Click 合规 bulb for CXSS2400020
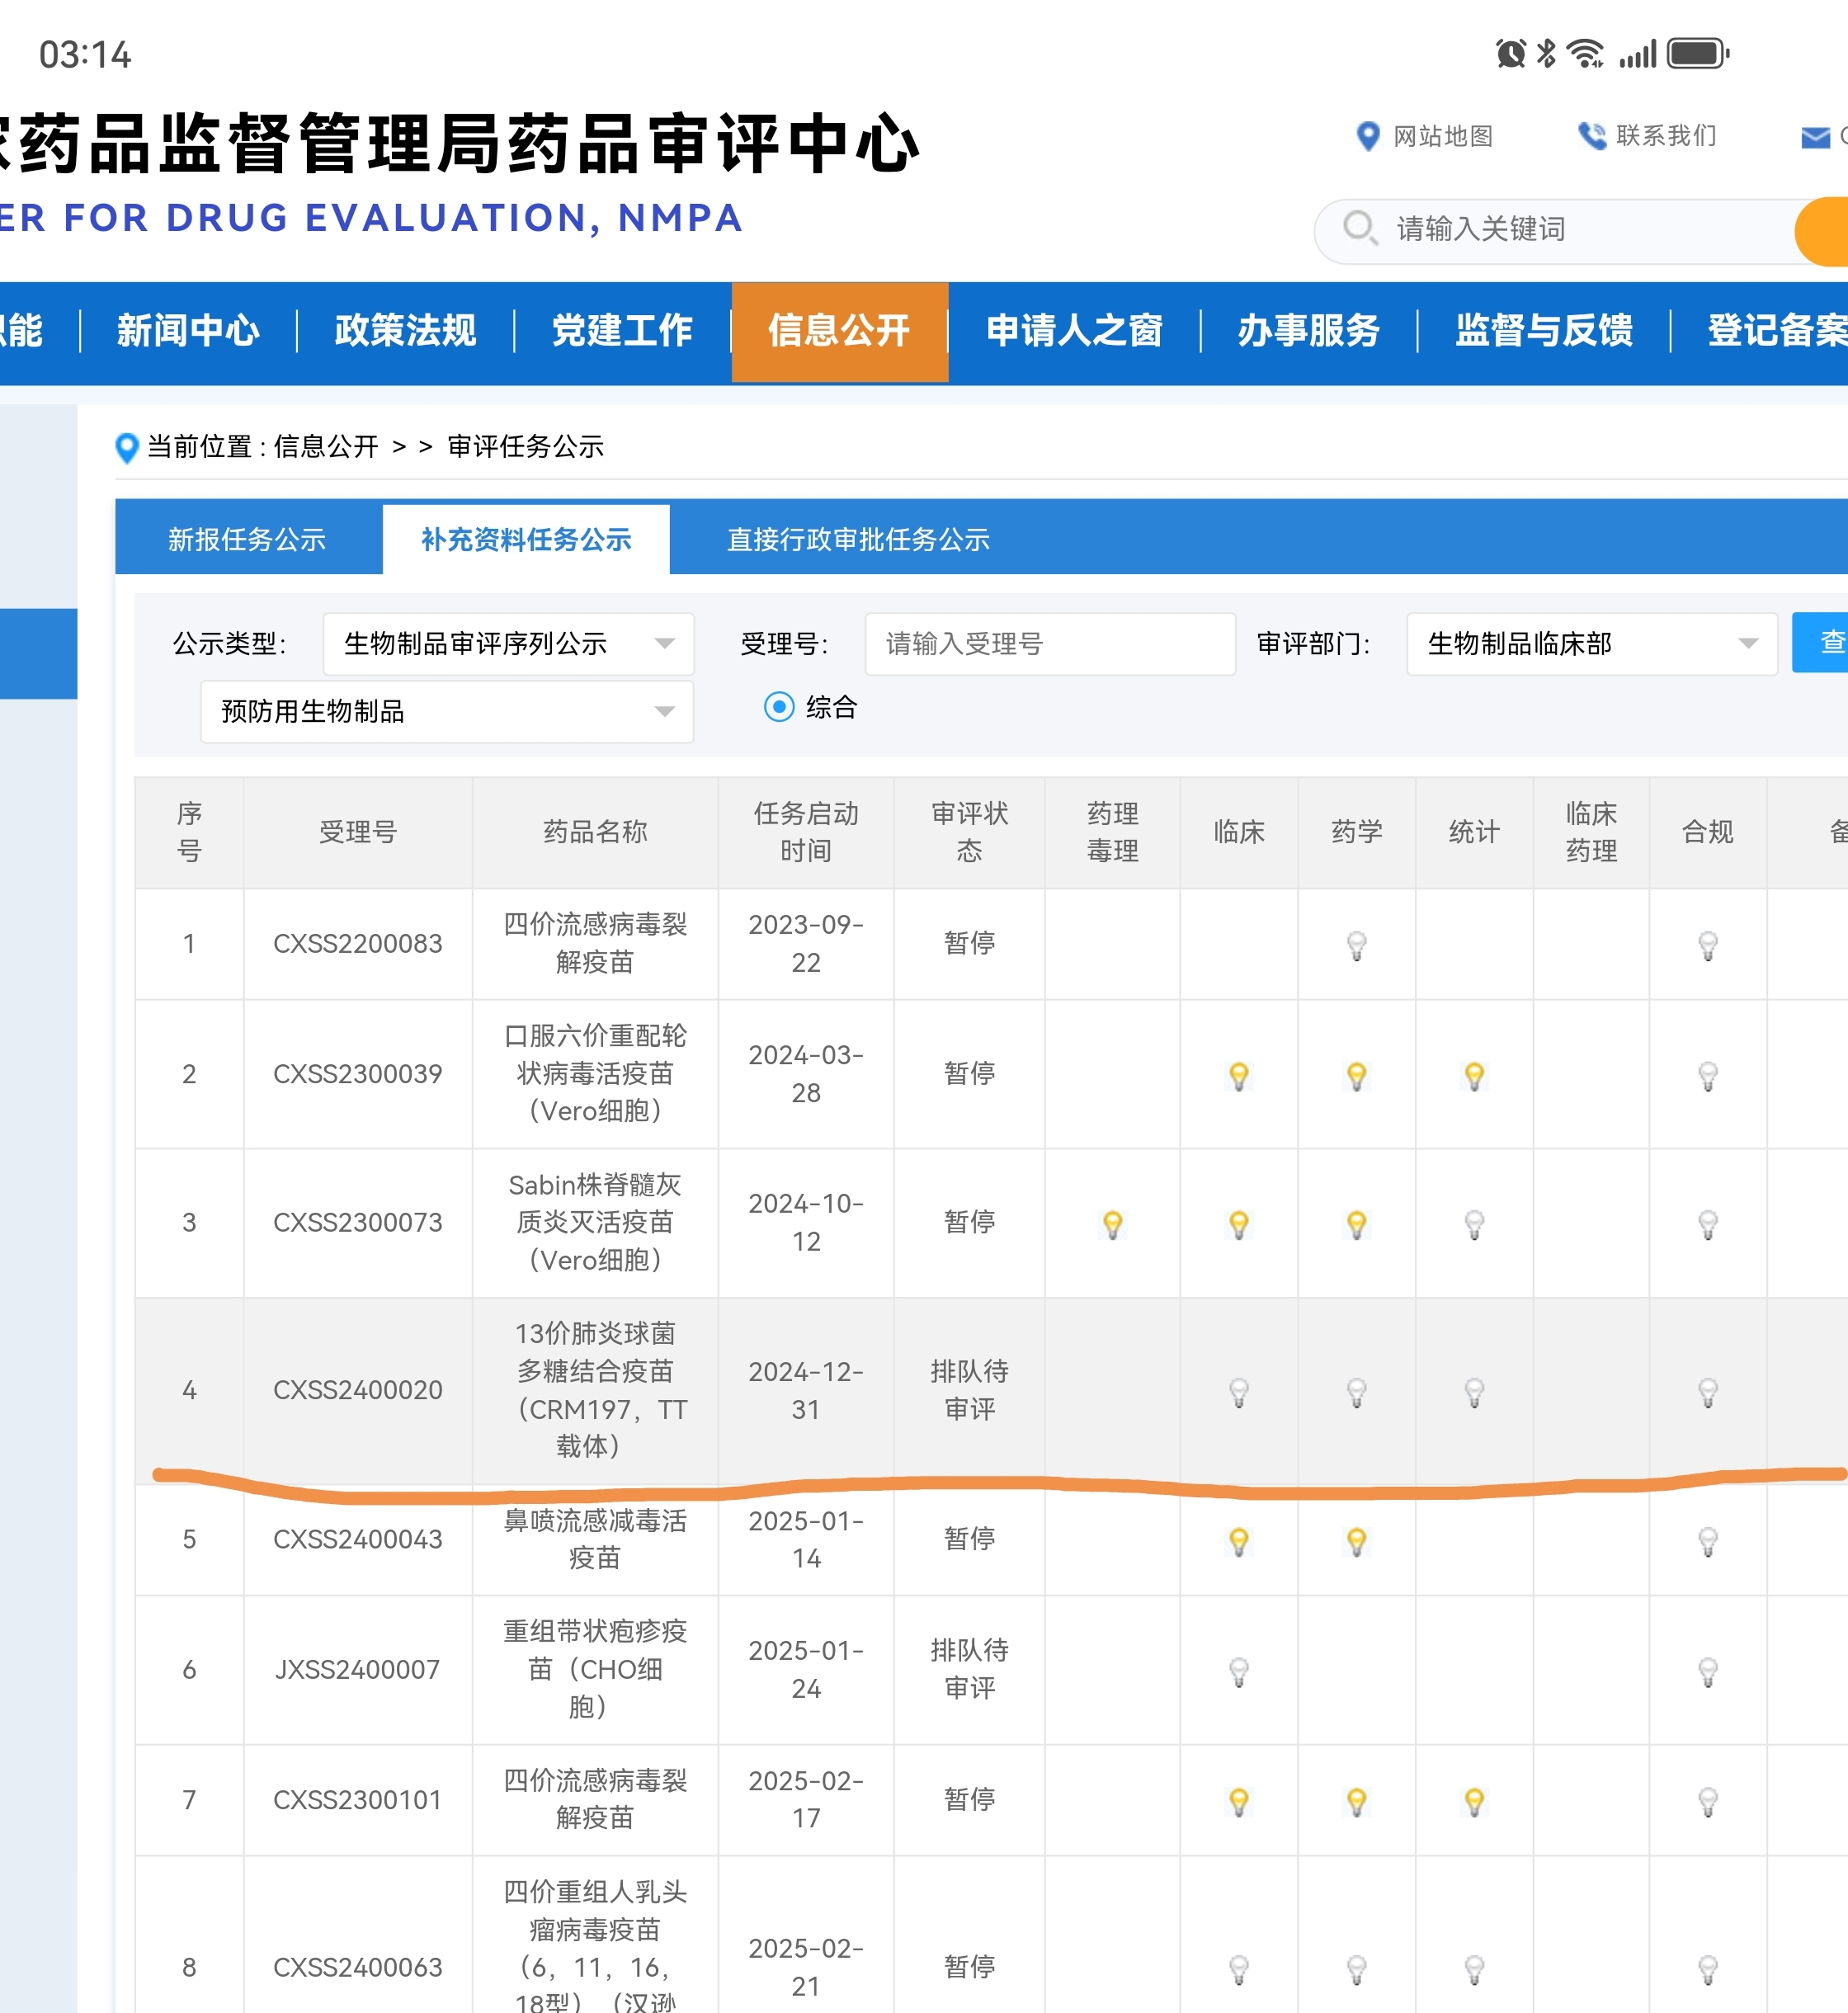Viewport: 1848px width, 2013px height. (1708, 1392)
